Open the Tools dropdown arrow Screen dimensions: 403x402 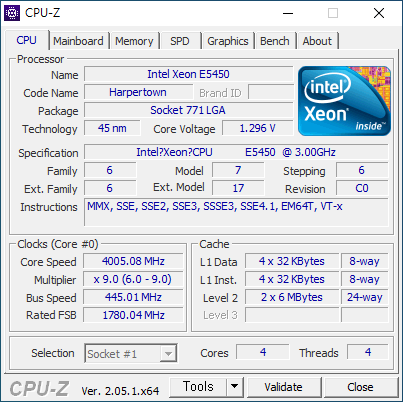point(235,387)
